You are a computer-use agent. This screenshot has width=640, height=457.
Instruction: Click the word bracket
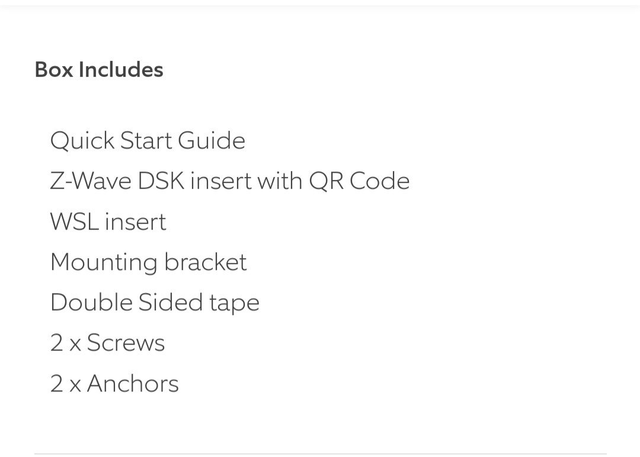[x=205, y=262]
